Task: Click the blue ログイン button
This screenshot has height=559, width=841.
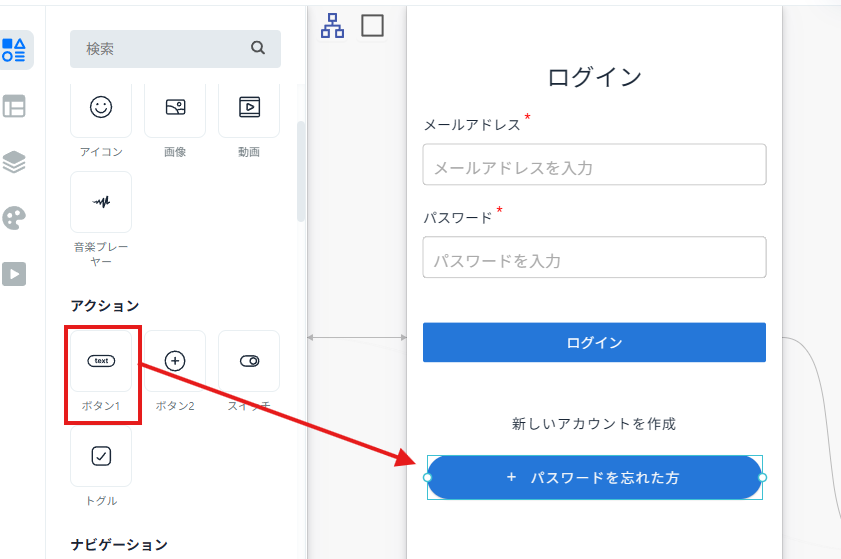Action: (594, 342)
